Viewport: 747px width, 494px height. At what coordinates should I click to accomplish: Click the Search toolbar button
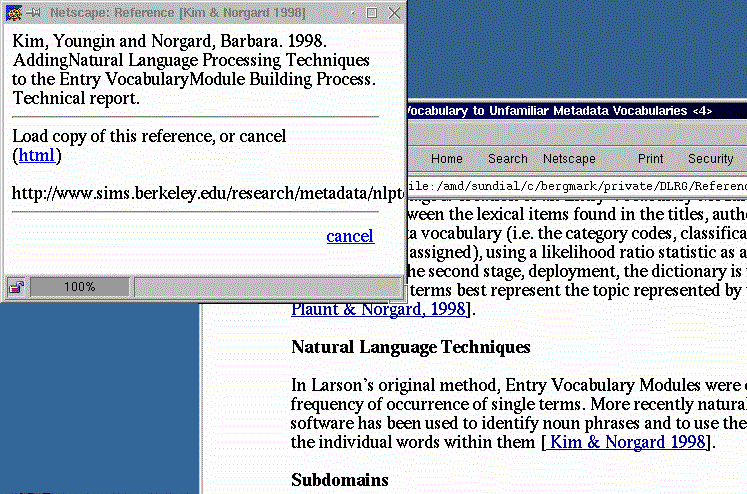507,158
